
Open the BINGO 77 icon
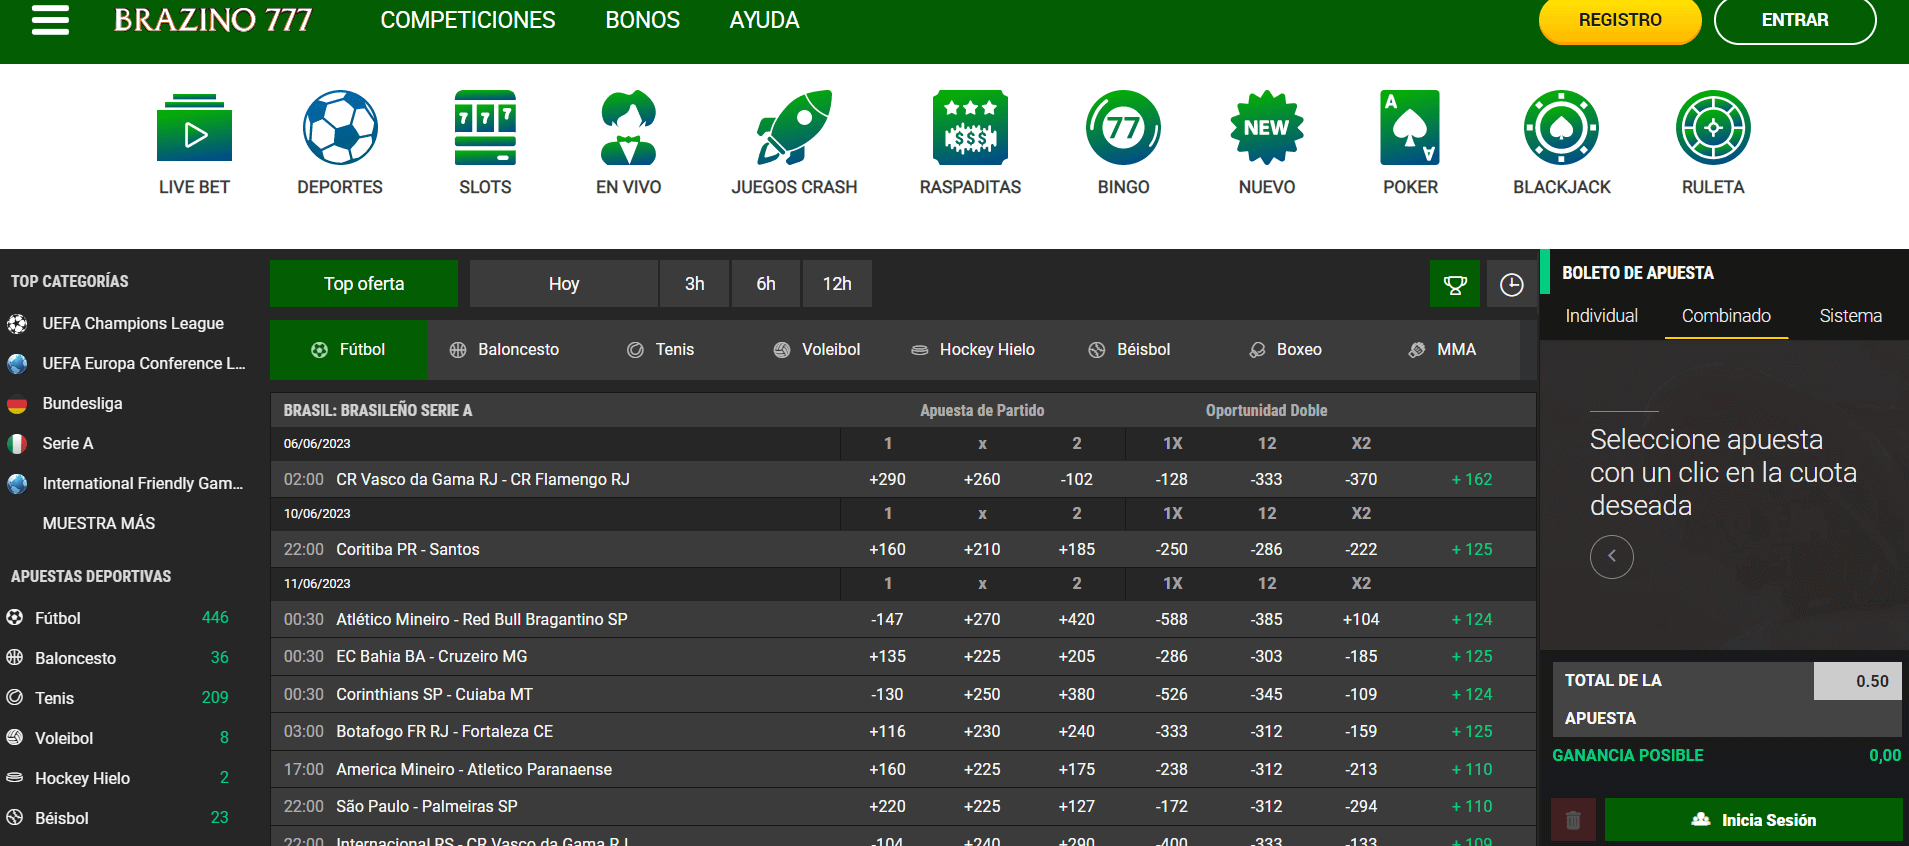pos(1123,128)
